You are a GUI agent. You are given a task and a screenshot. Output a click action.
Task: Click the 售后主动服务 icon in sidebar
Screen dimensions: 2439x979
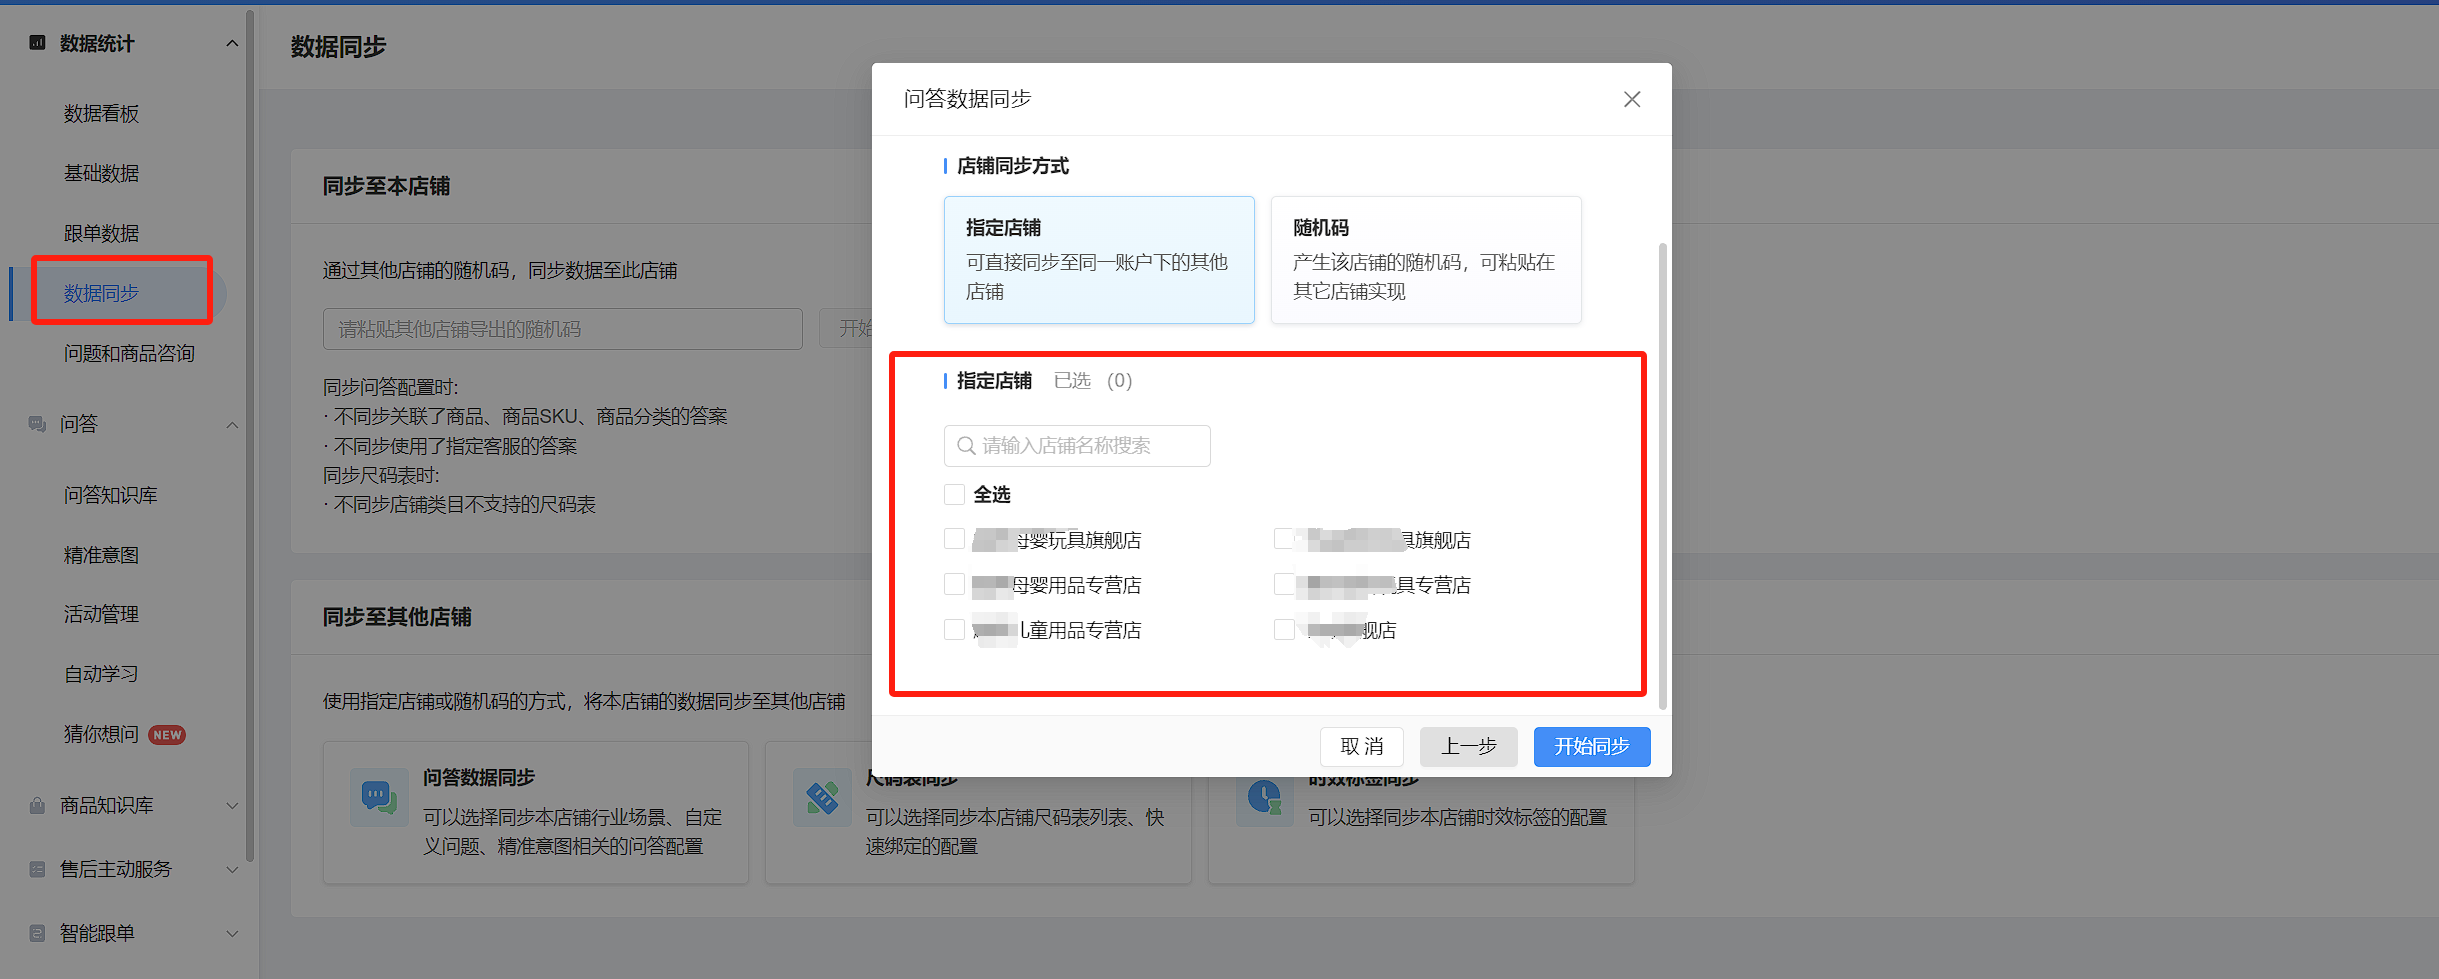pyautogui.click(x=37, y=869)
